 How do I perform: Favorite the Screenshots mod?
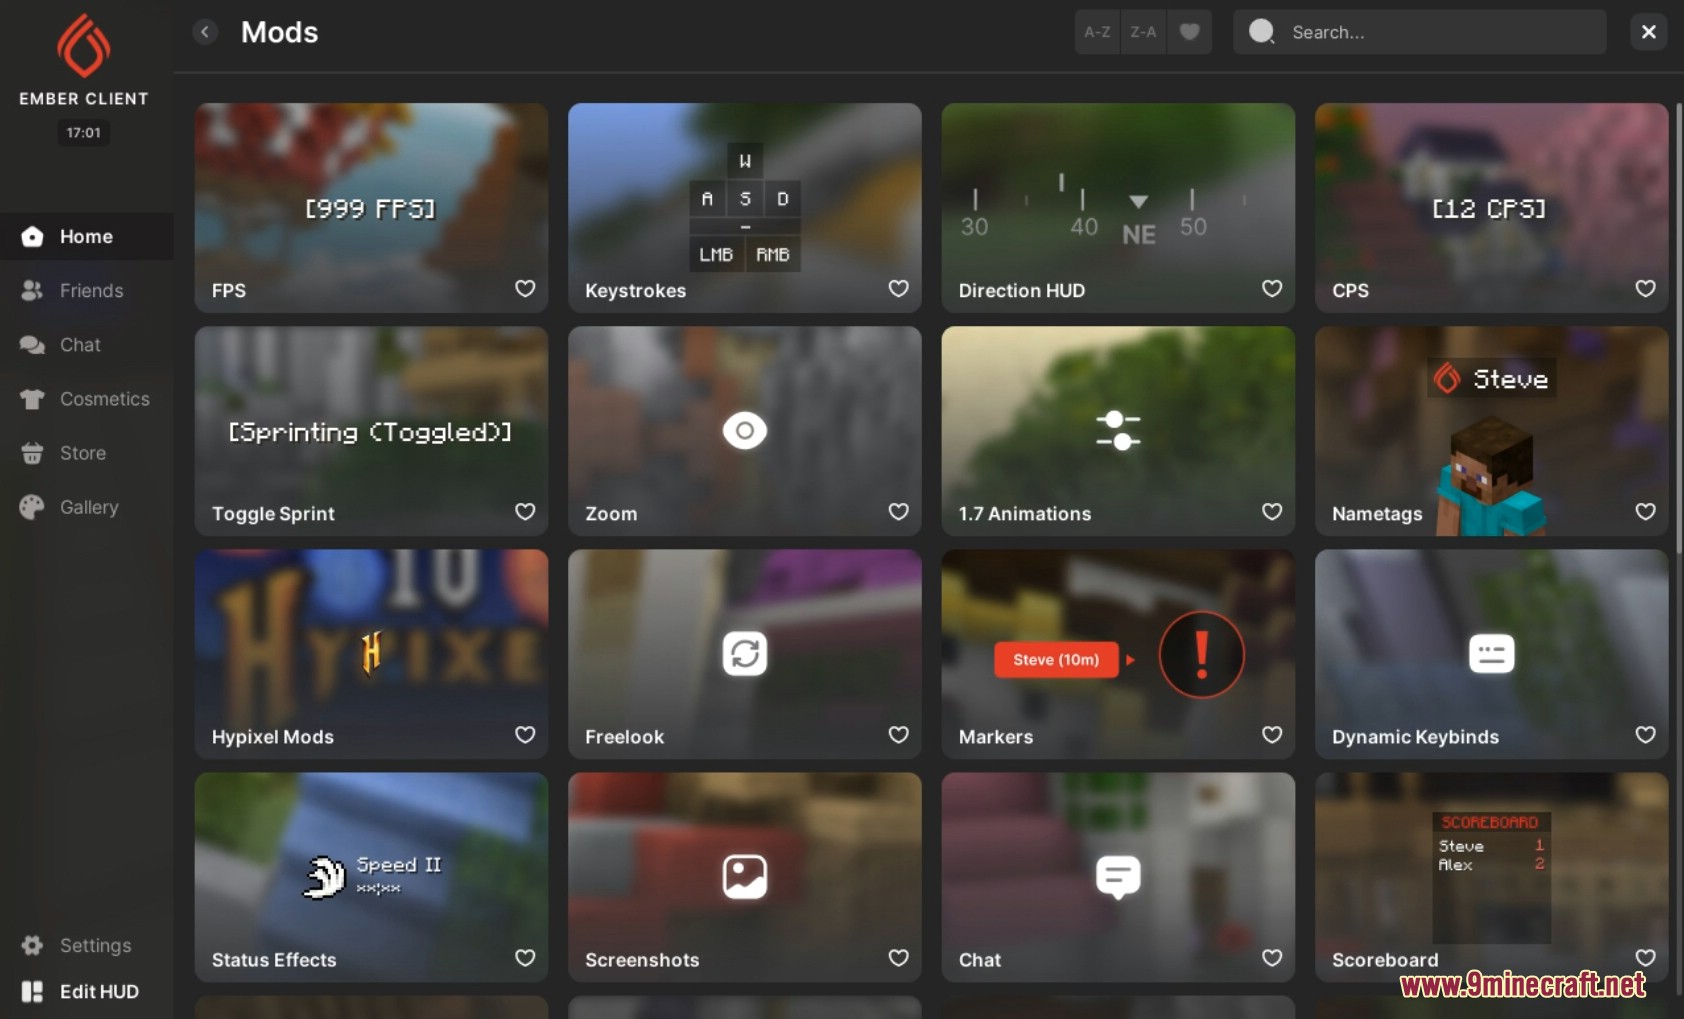(x=899, y=958)
